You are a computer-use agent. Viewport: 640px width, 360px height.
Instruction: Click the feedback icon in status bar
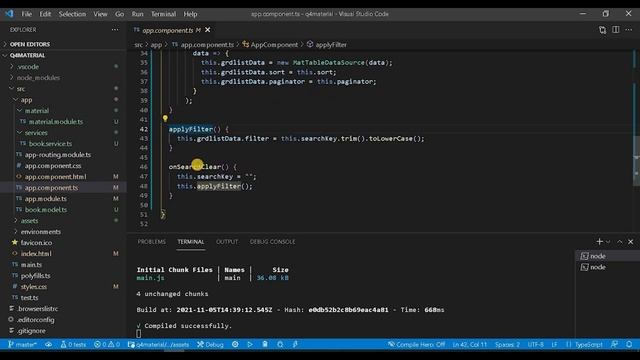pos(614,344)
